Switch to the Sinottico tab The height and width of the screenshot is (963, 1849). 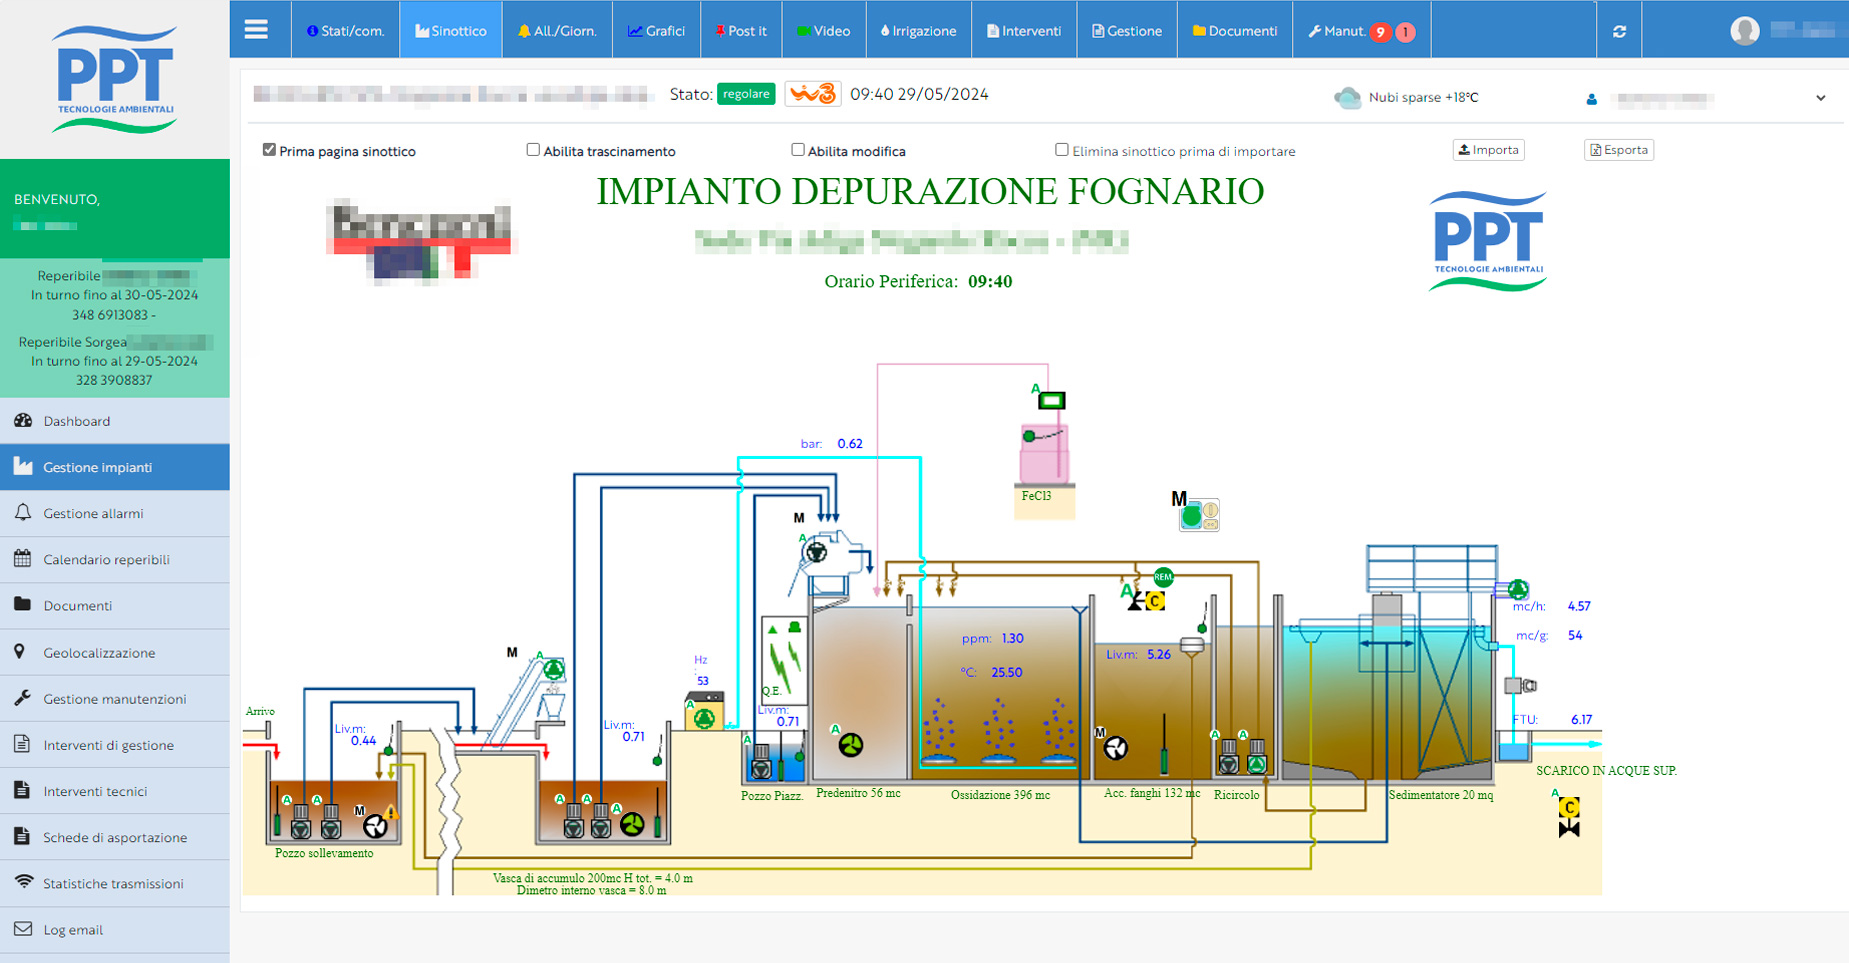point(451,30)
